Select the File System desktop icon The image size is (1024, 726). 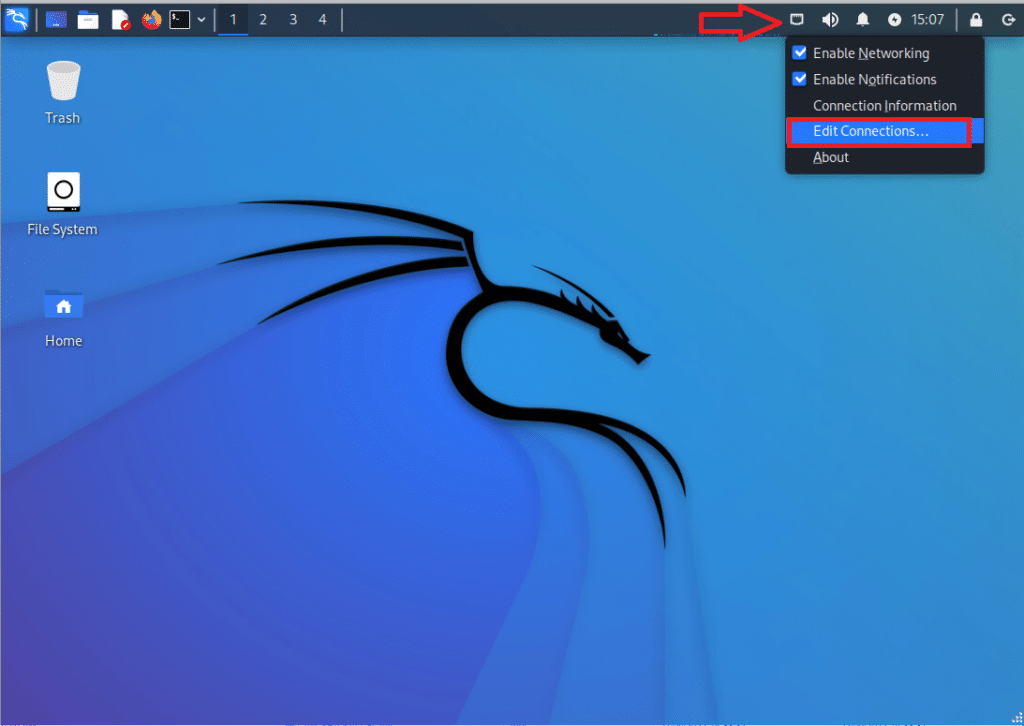click(x=63, y=204)
